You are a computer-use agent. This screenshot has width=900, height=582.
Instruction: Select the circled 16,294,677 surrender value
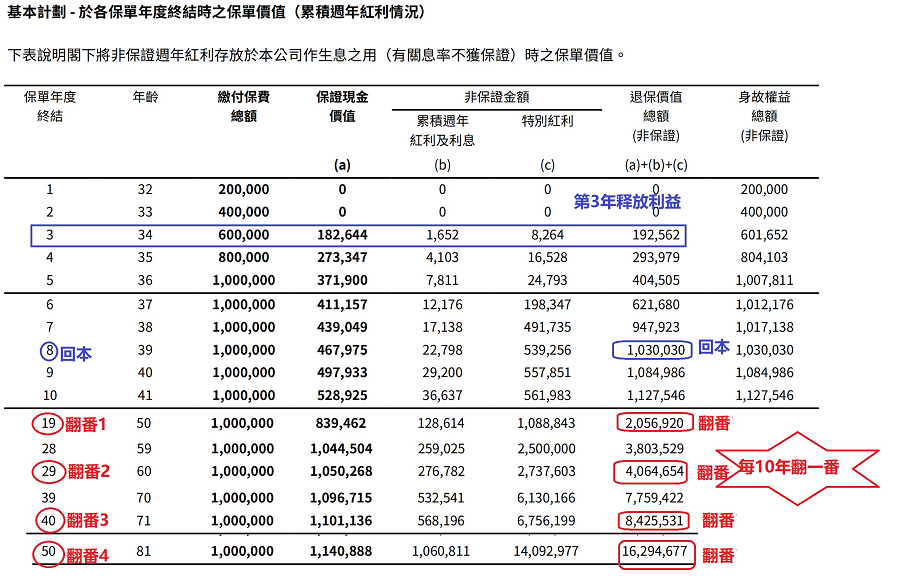tap(655, 552)
